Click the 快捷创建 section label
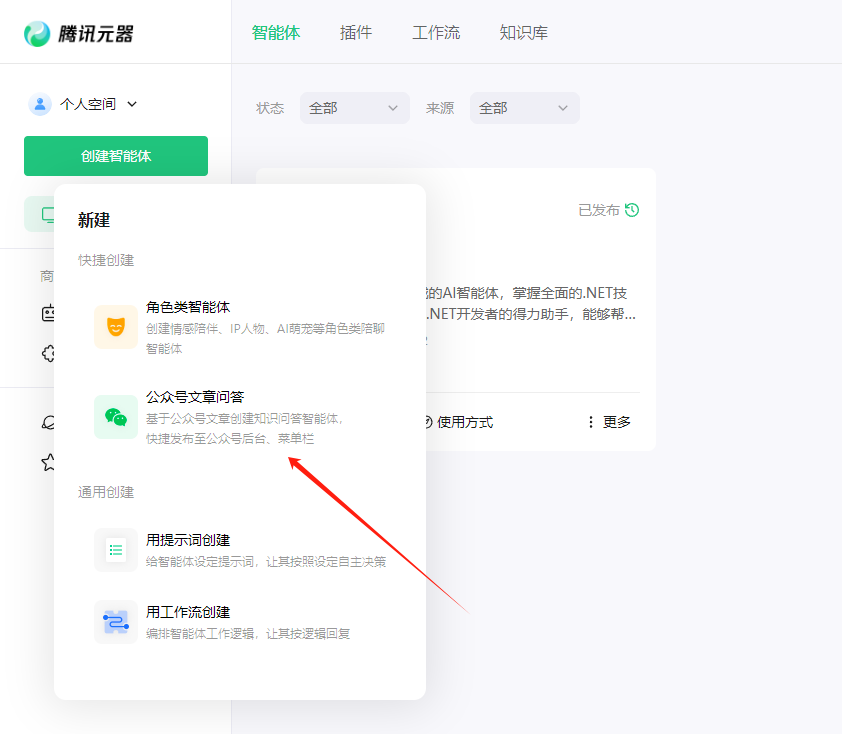842x734 pixels. [106, 260]
